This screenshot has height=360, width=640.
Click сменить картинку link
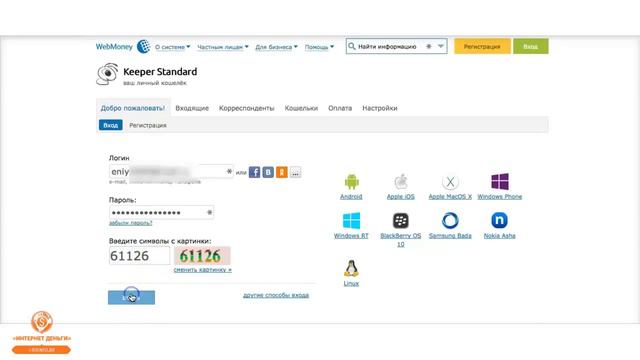coord(202,270)
